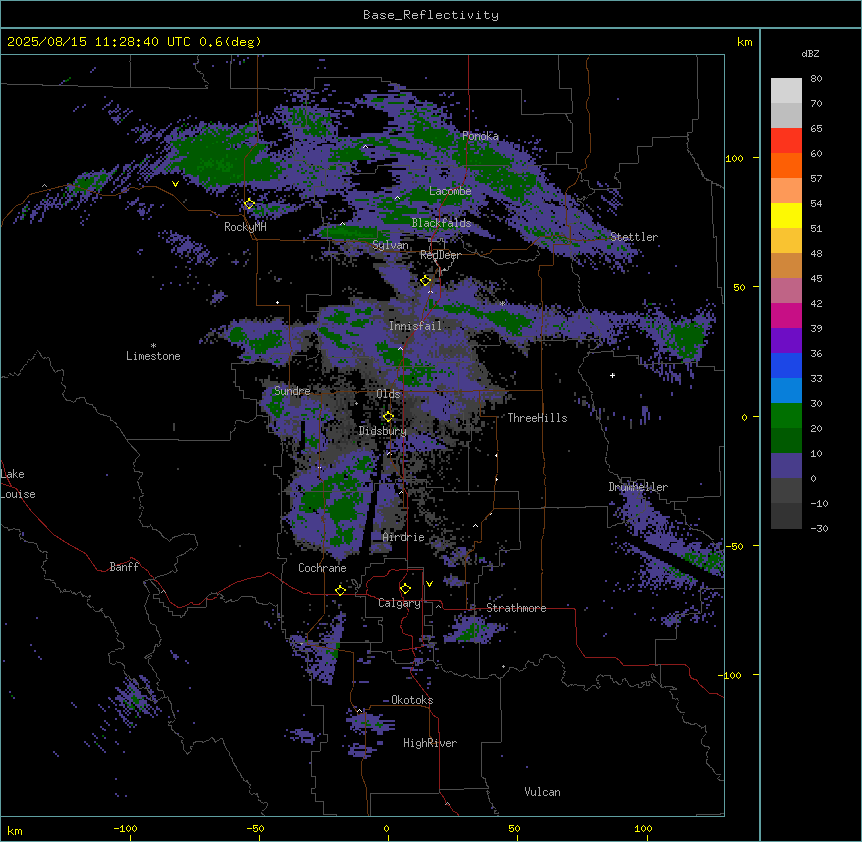The image size is (862, 842).
Task: Click the km unit label at bottom left
Action: click(x=15, y=830)
